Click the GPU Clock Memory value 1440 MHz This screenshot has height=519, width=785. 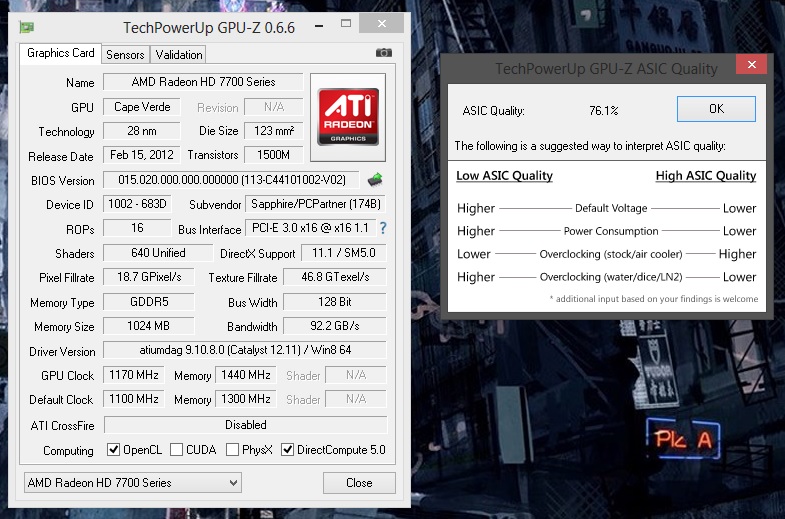tap(245, 375)
